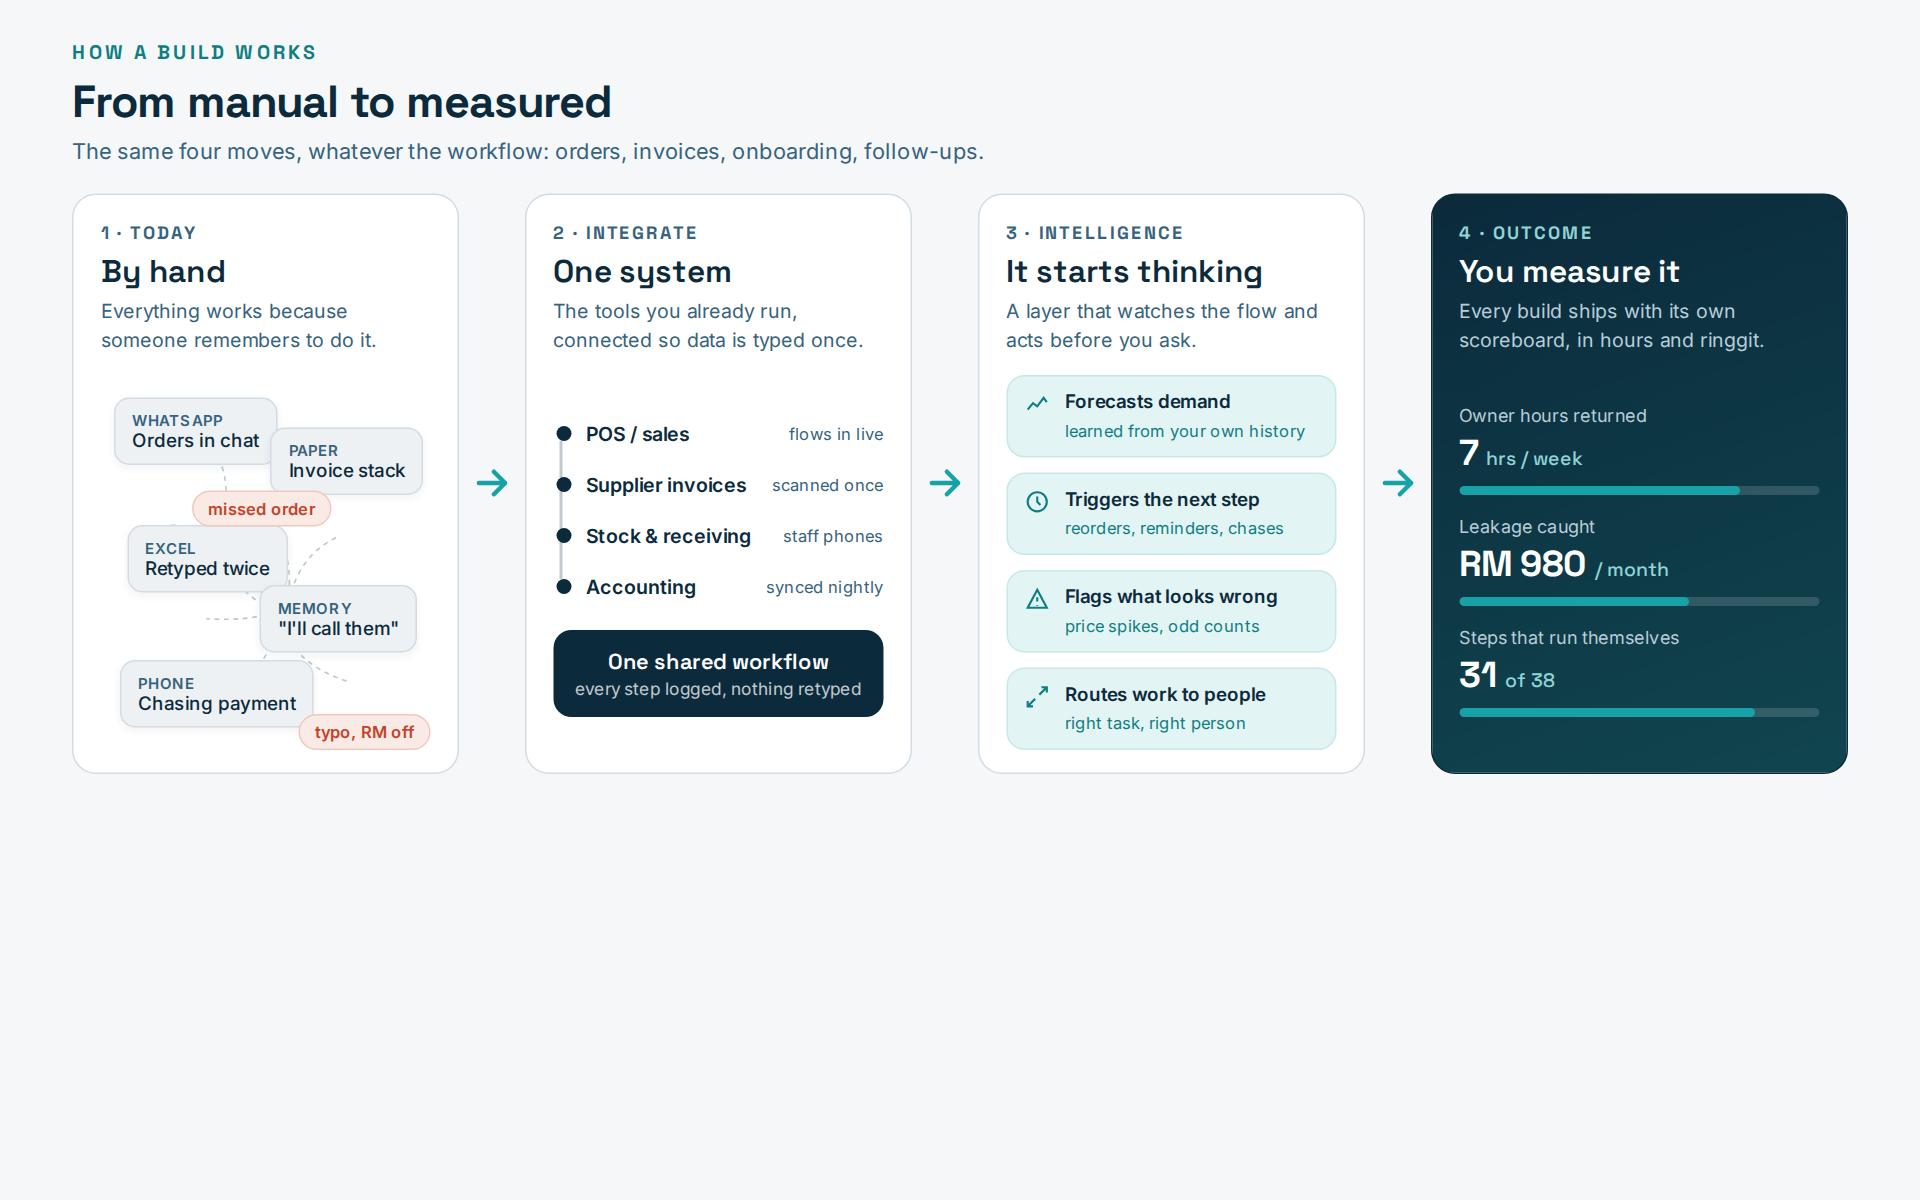This screenshot has width=1920, height=1200.
Task: Click the "Stock & receiving" row label
Action: coord(668,536)
